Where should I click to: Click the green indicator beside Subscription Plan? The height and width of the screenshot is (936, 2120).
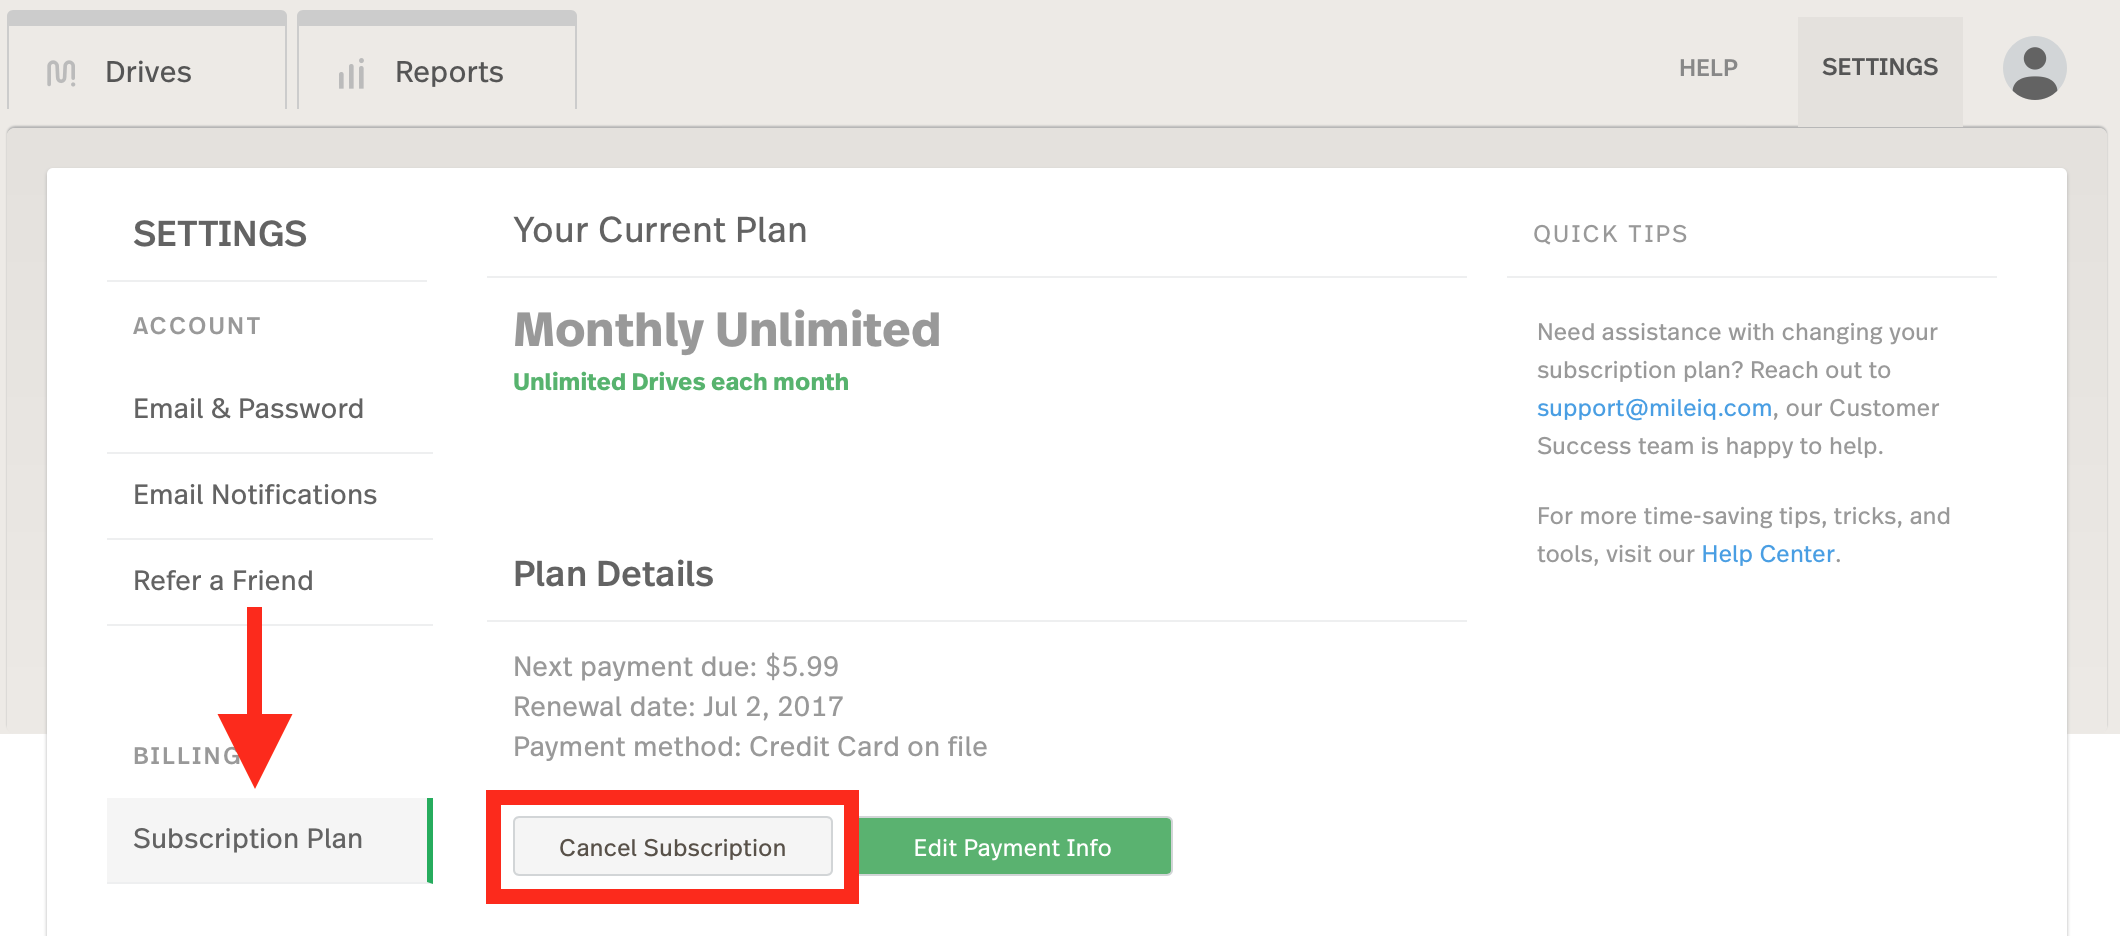click(430, 838)
